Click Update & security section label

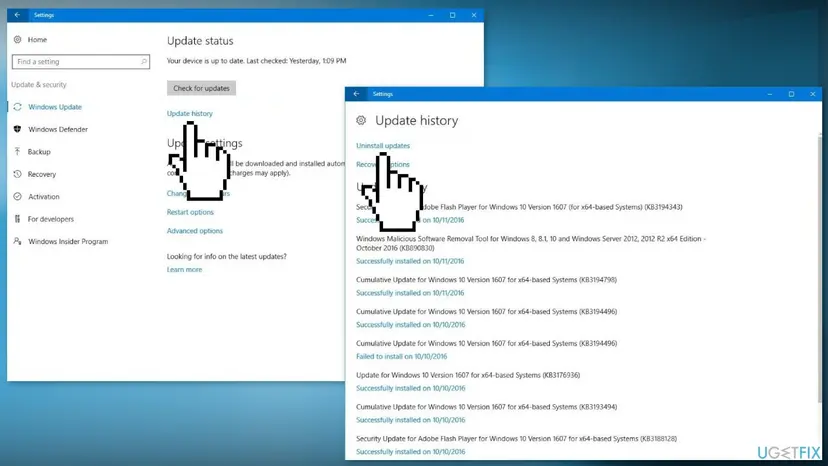39,85
